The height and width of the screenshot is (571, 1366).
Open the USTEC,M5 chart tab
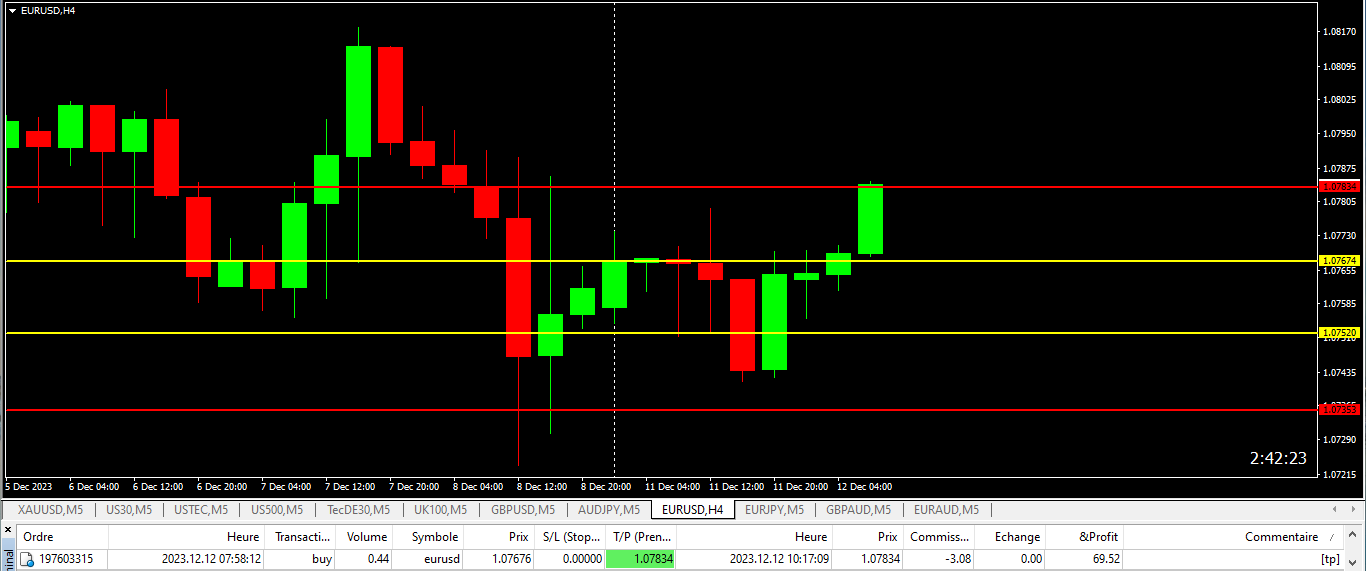pyautogui.click(x=200, y=510)
